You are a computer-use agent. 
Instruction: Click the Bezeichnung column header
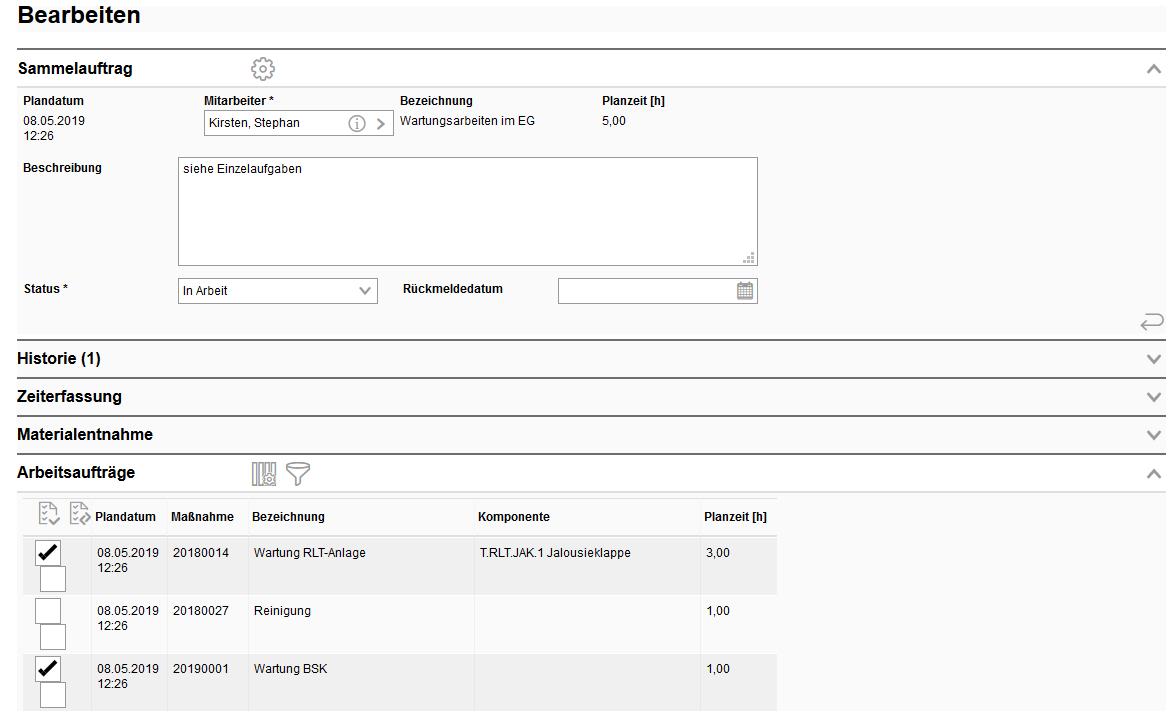coord(288,517)
